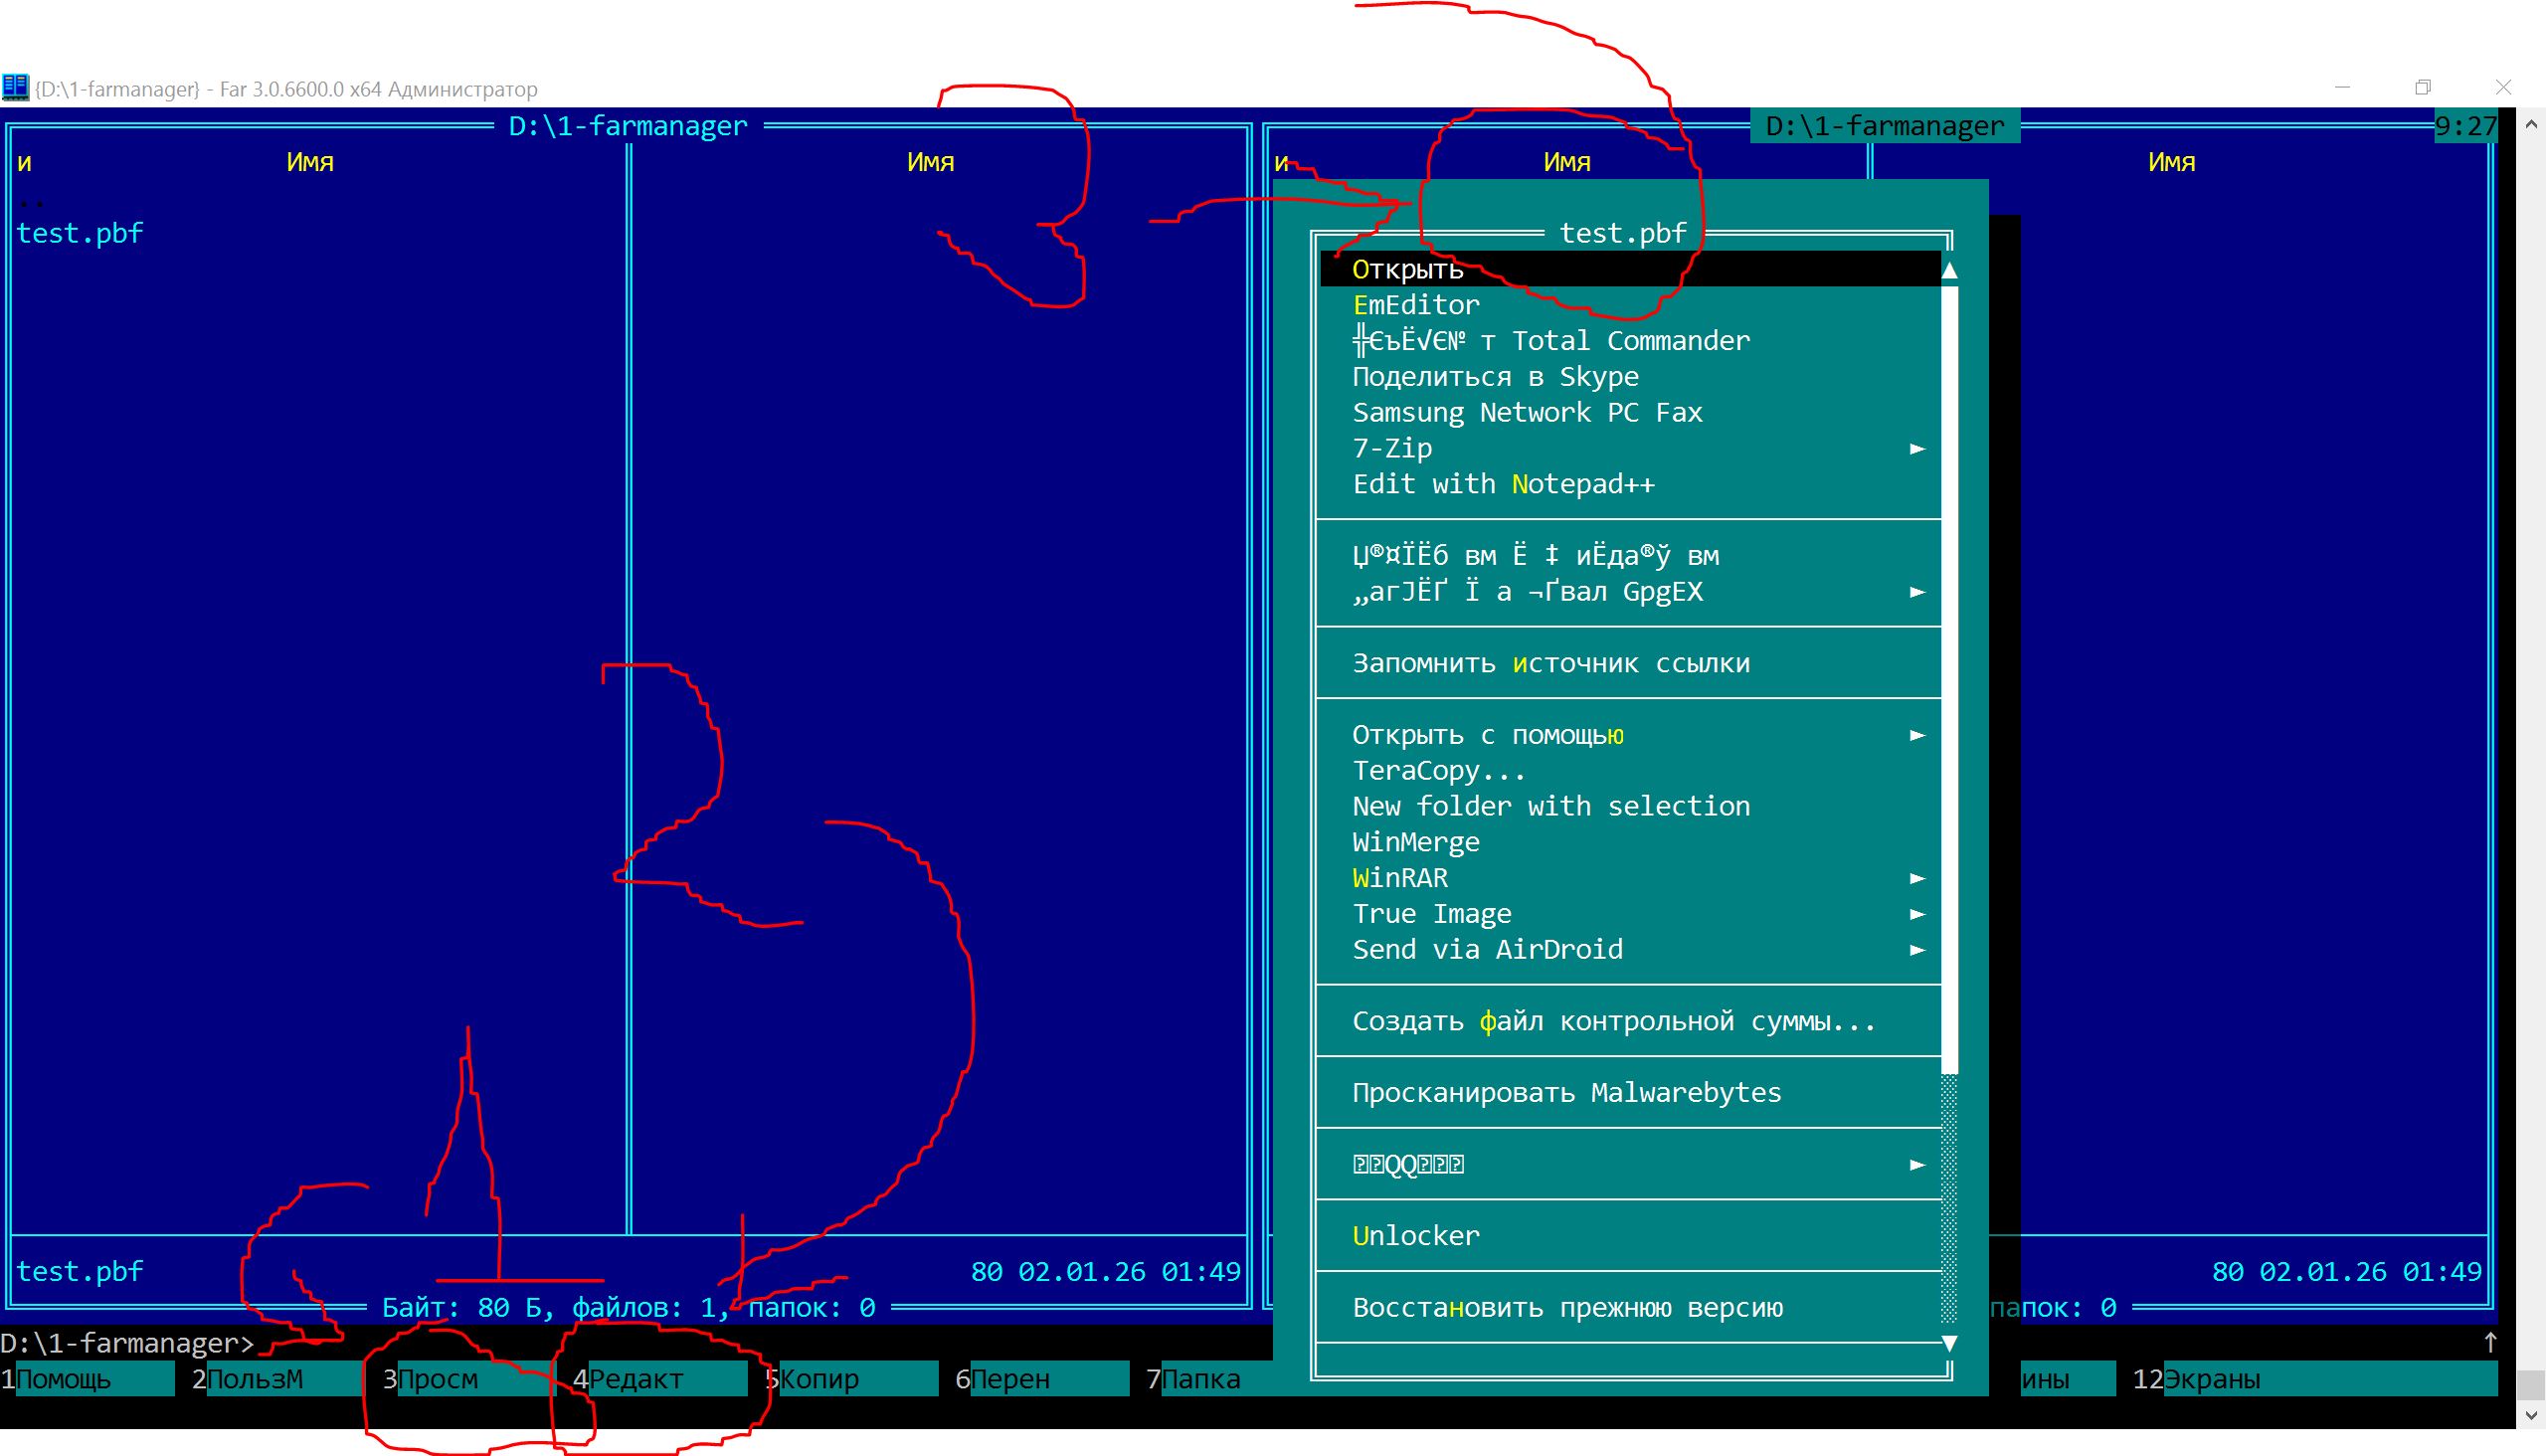2546x1456 pixels.
Task: Click the D:\1-farmanager command line prompt
Action: [x=126, y=1343]
